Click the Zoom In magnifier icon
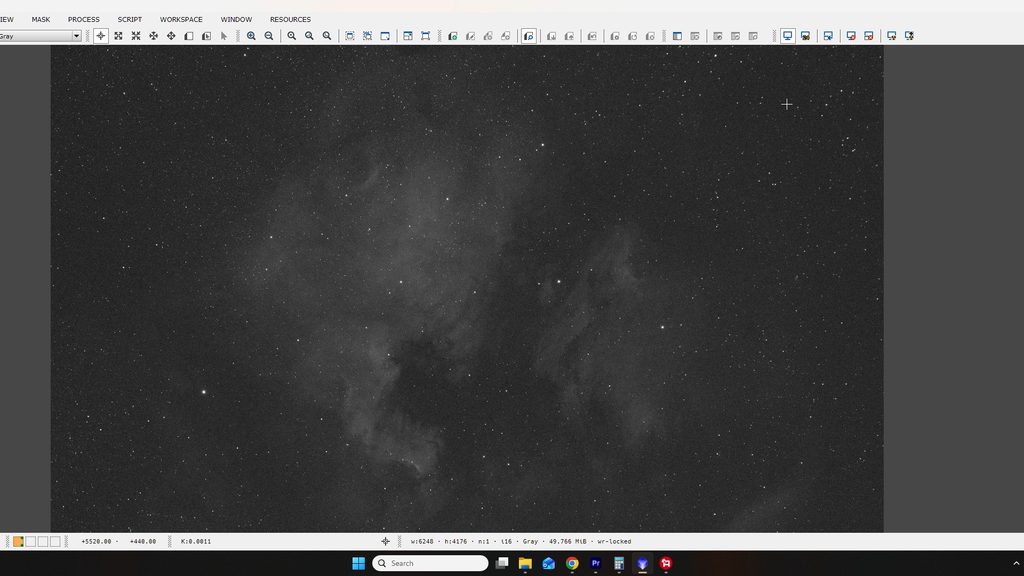The height and width of the screenshot is (576, 1024). tap(251, 36)
